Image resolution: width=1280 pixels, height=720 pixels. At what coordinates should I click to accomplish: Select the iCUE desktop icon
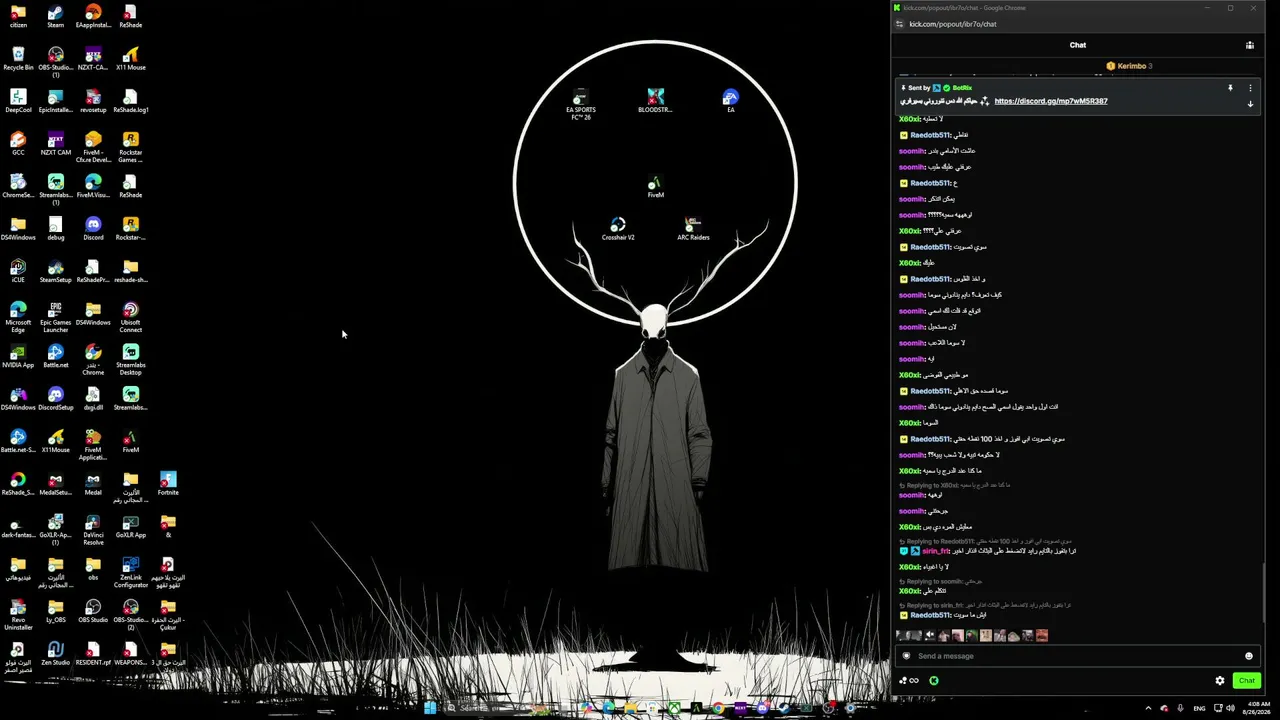pyautogui.click(x=18, y=272)
